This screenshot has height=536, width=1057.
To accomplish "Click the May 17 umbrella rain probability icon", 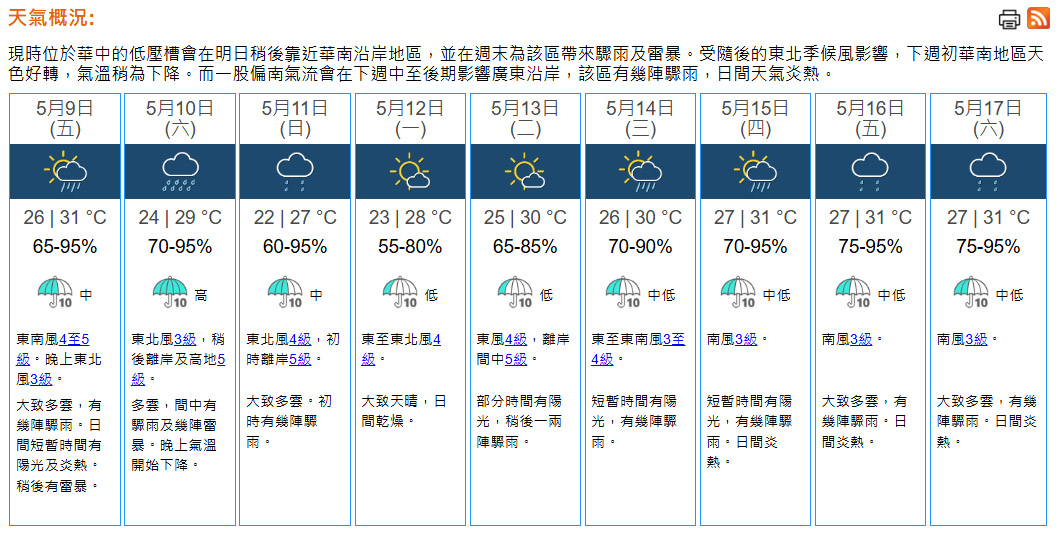I will tap(971, 293).
